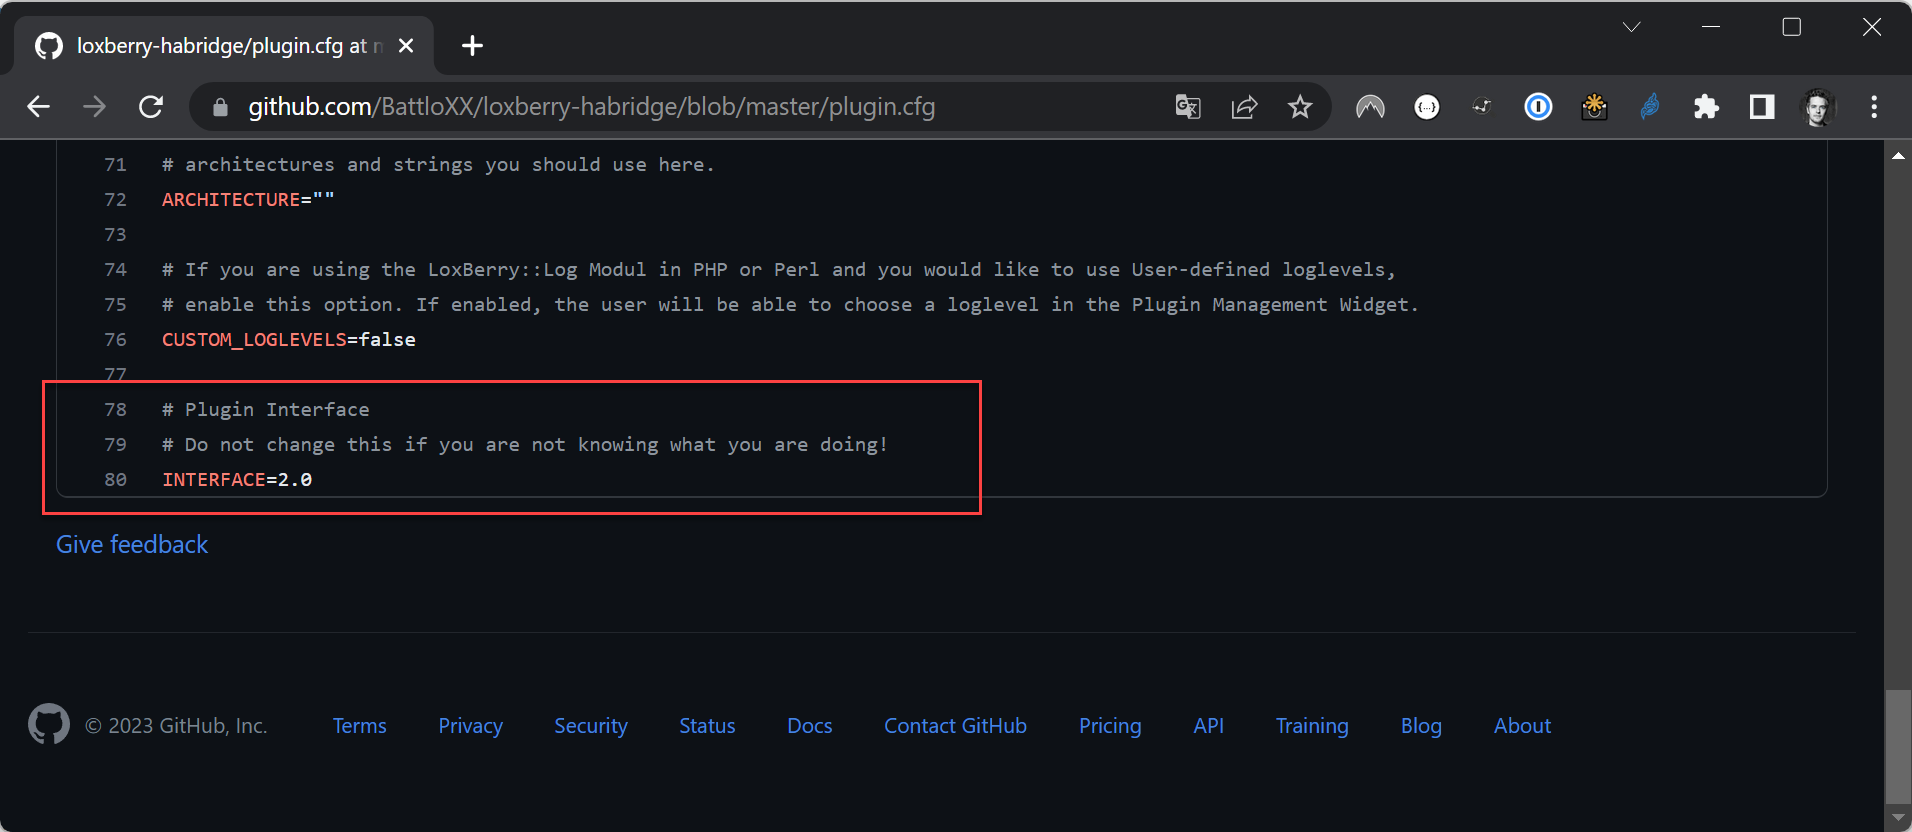Open the Status footer link

[x=707, y=726]
